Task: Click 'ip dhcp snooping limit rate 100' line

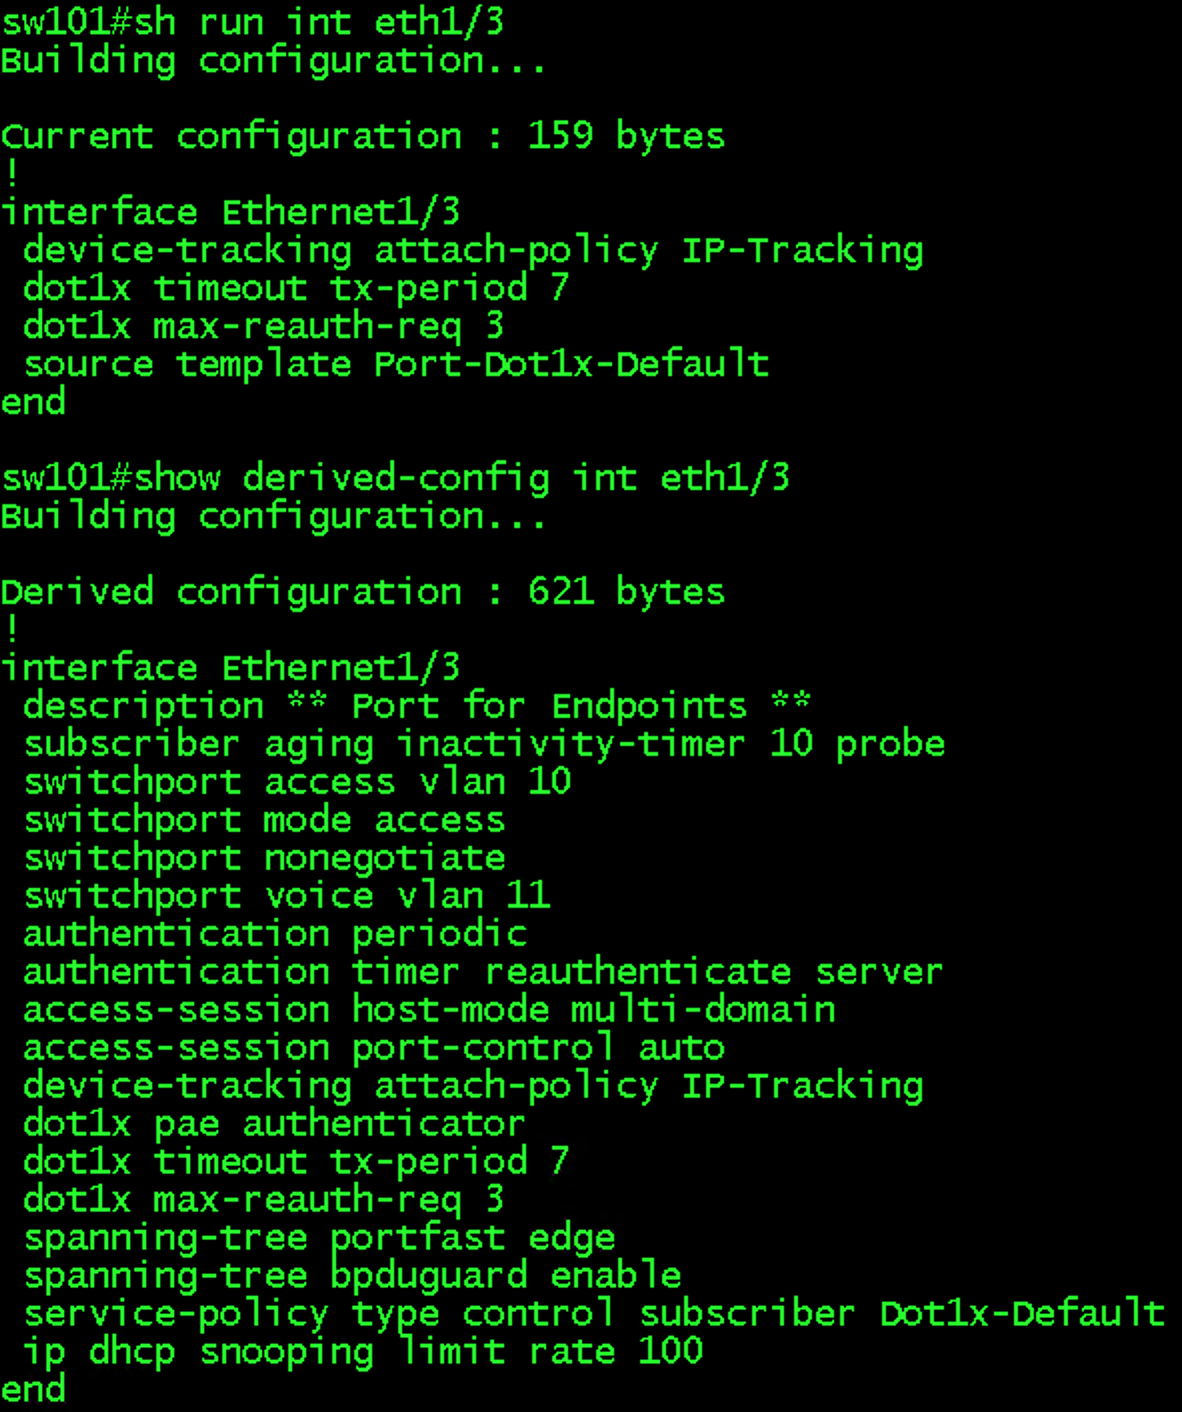Action: click(363, 1352)
